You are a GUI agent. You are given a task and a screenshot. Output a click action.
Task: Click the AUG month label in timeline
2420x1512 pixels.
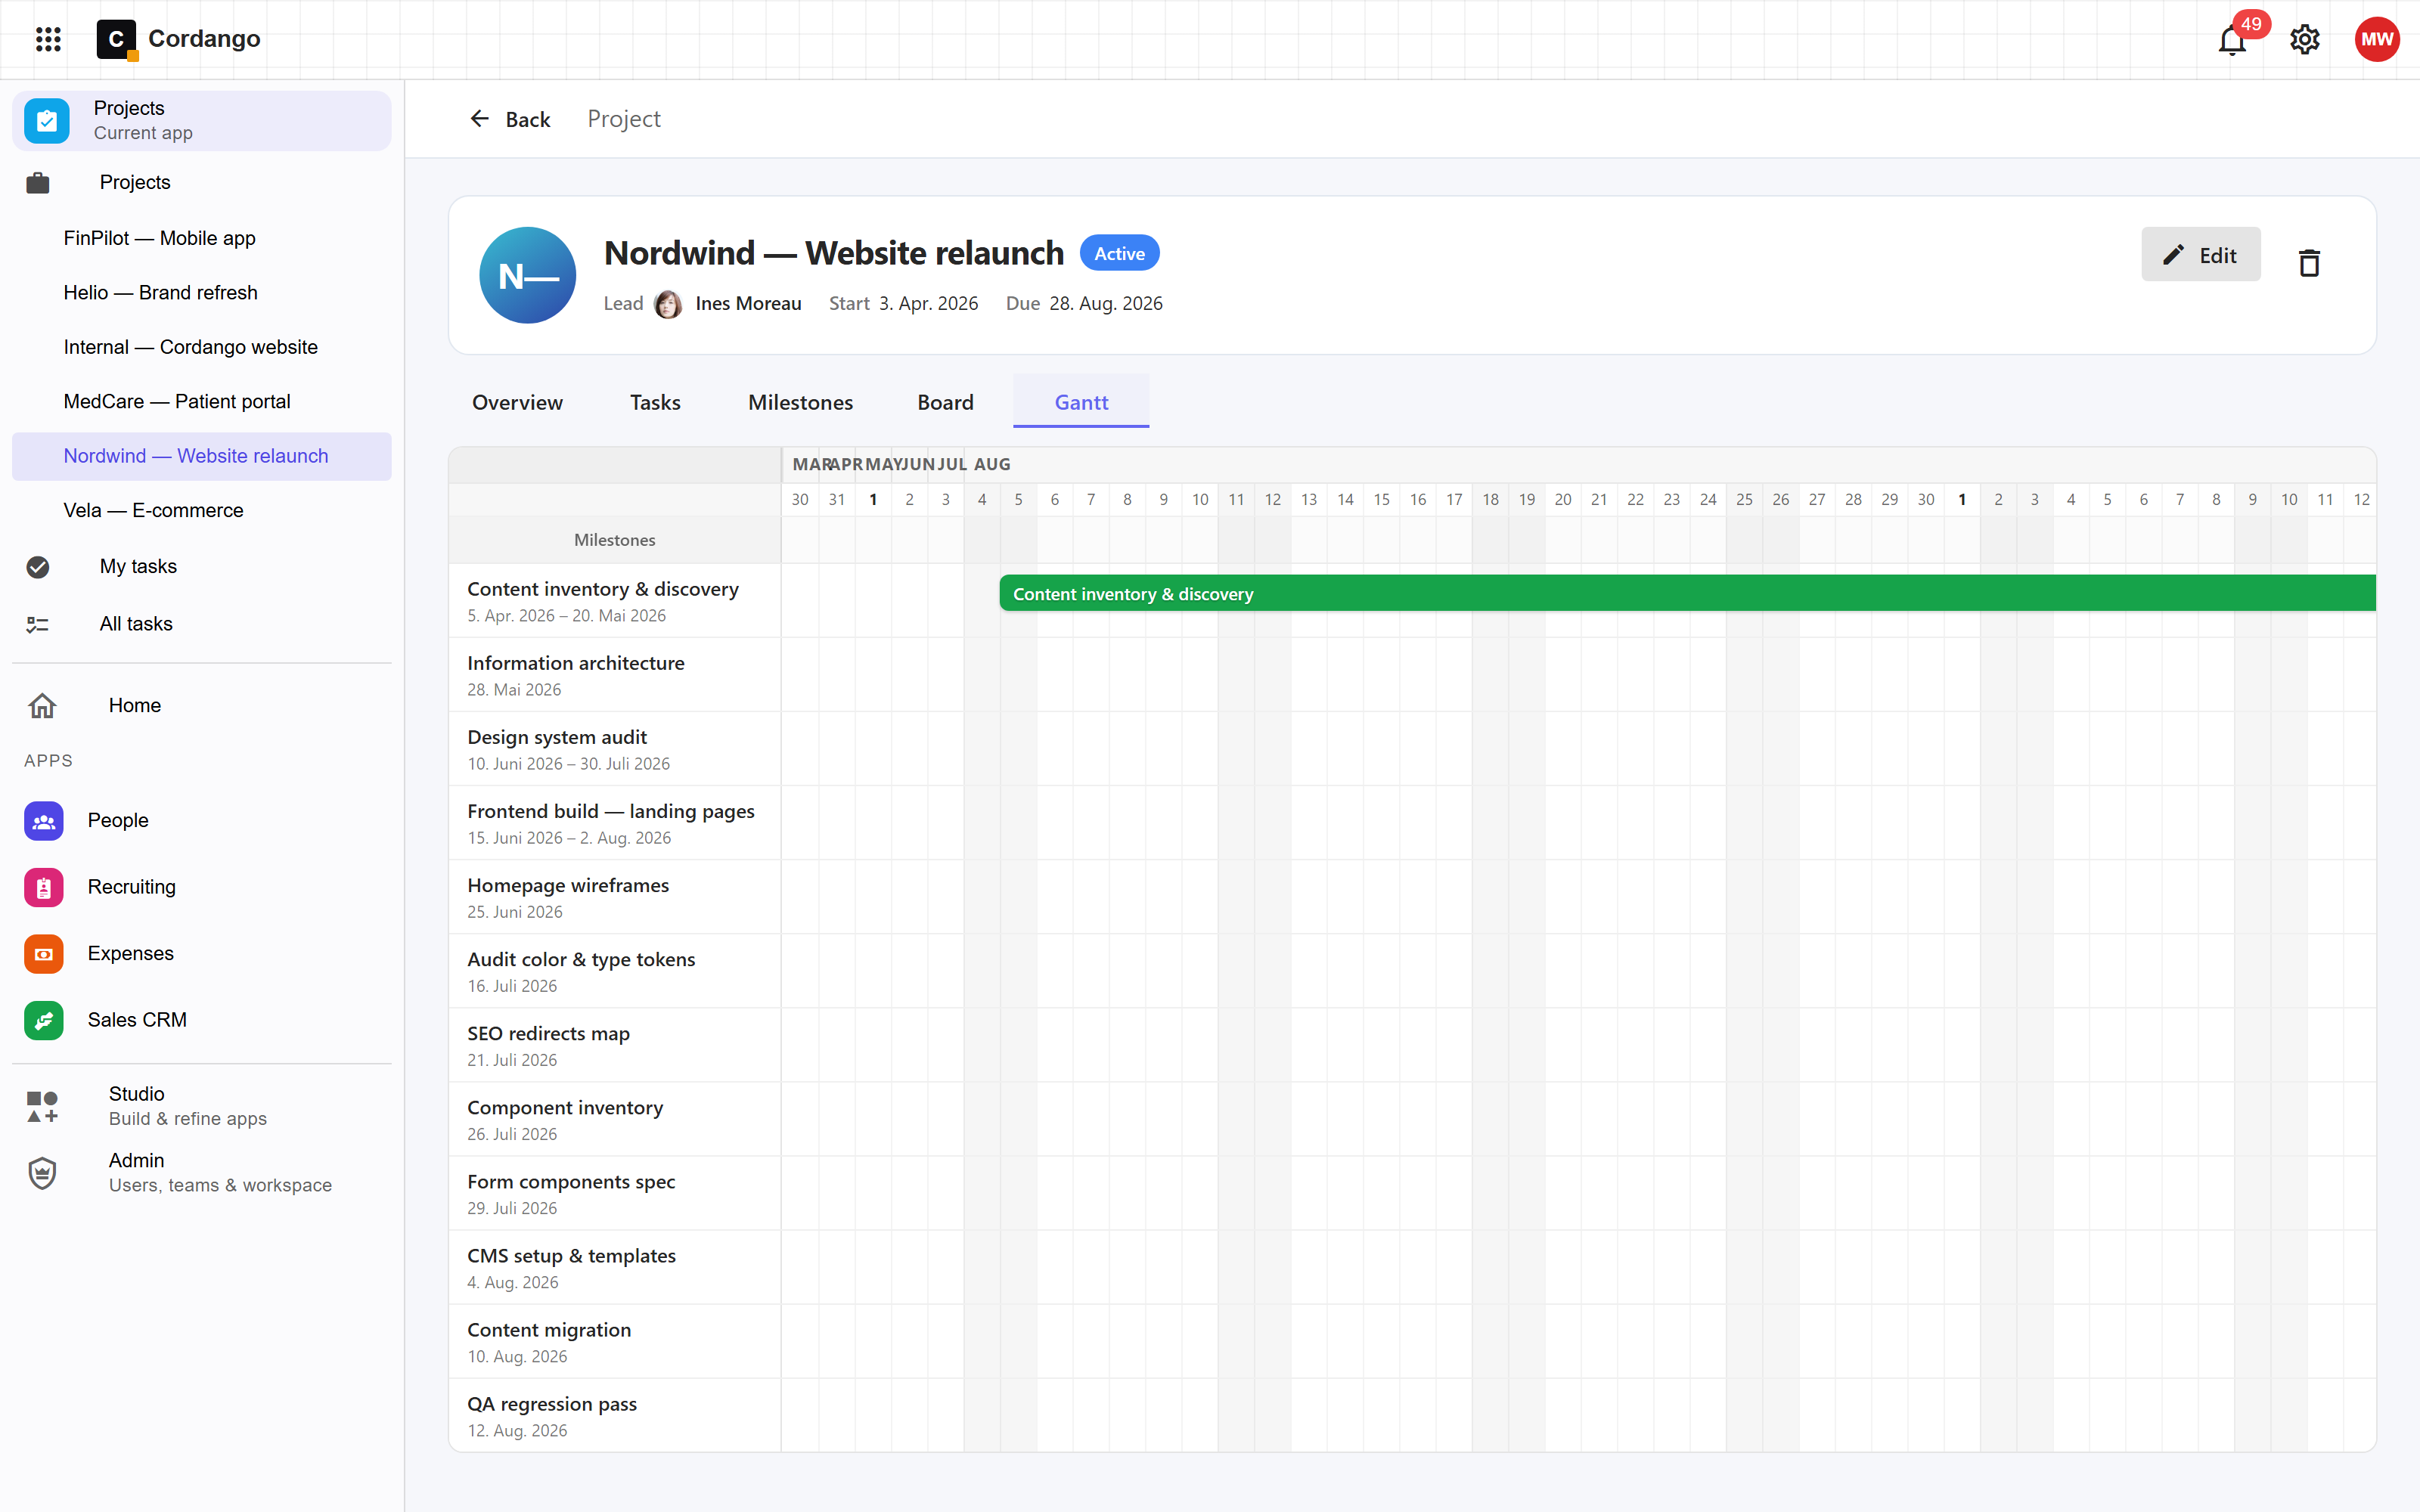point(992,464)
